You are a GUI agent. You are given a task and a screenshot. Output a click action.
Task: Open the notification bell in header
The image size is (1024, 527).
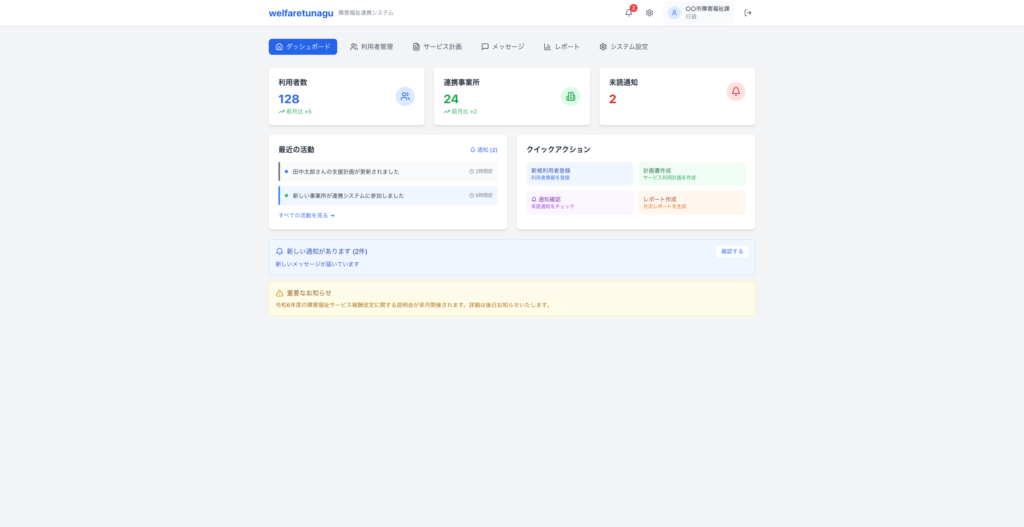[629, 13]
